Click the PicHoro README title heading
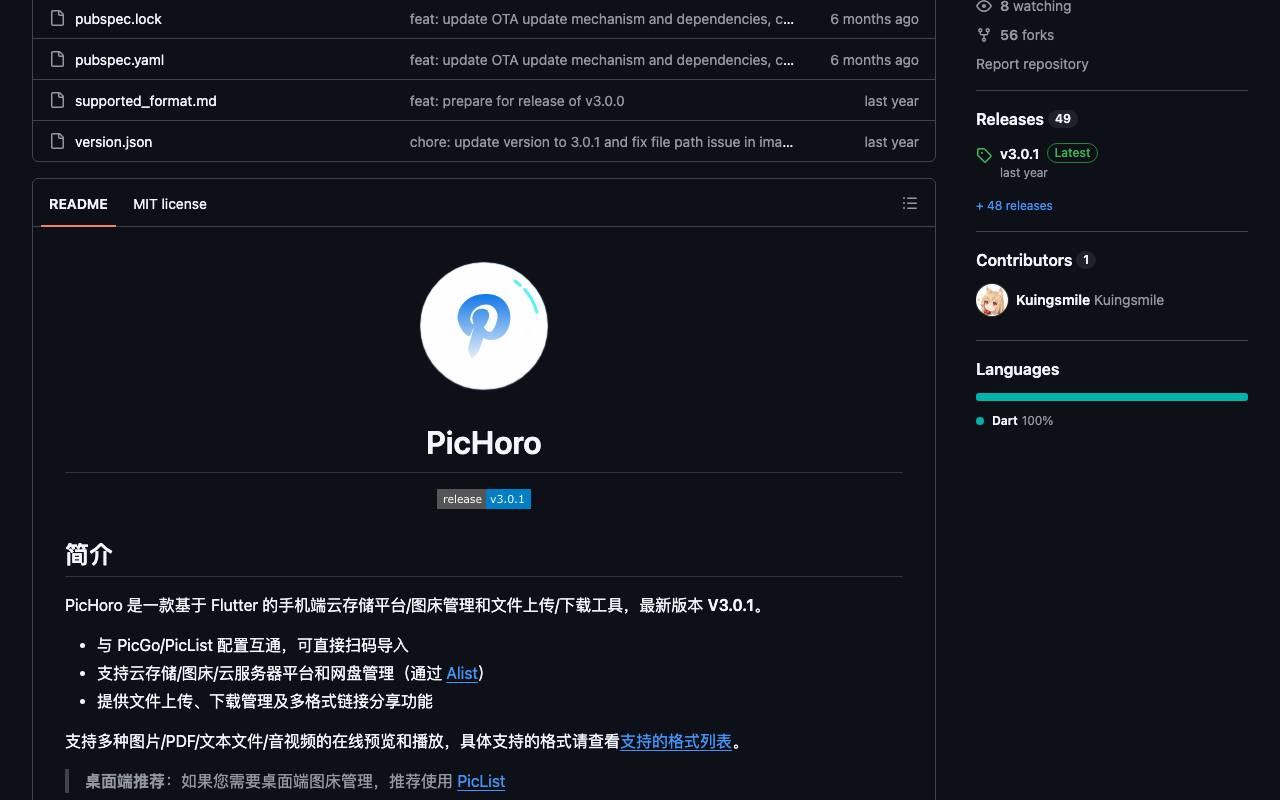Viewport: 1280px width, 800px height. 484,443
